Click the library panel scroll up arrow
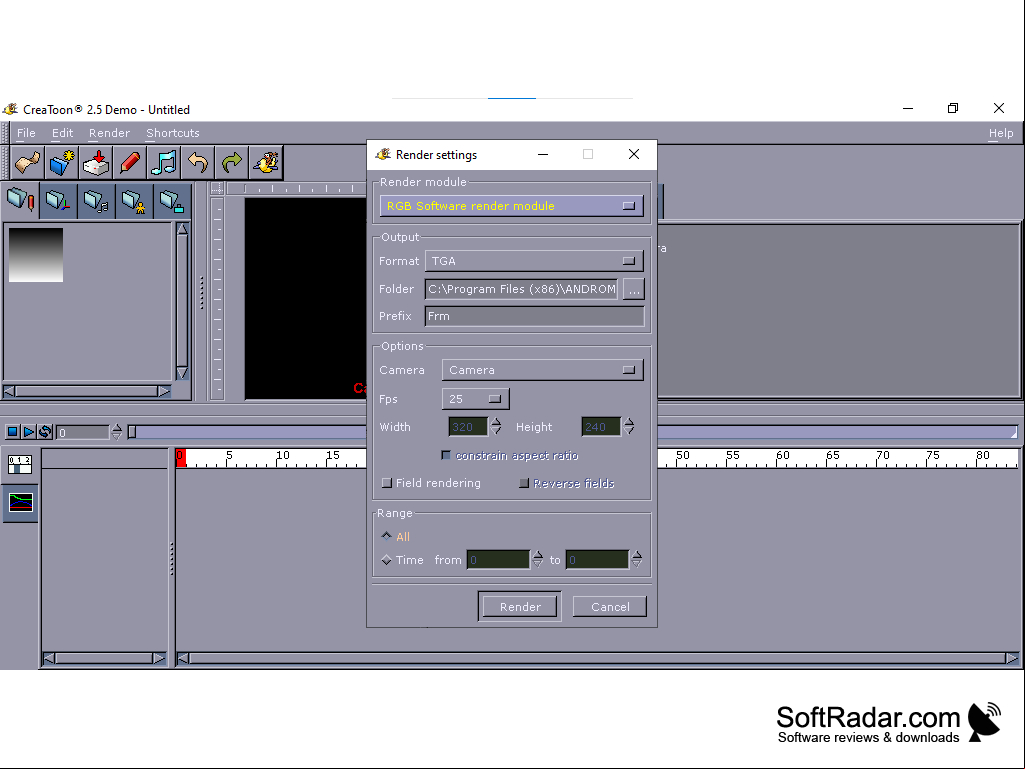This screenshot has height=769, width=1025. pos(182,230)
